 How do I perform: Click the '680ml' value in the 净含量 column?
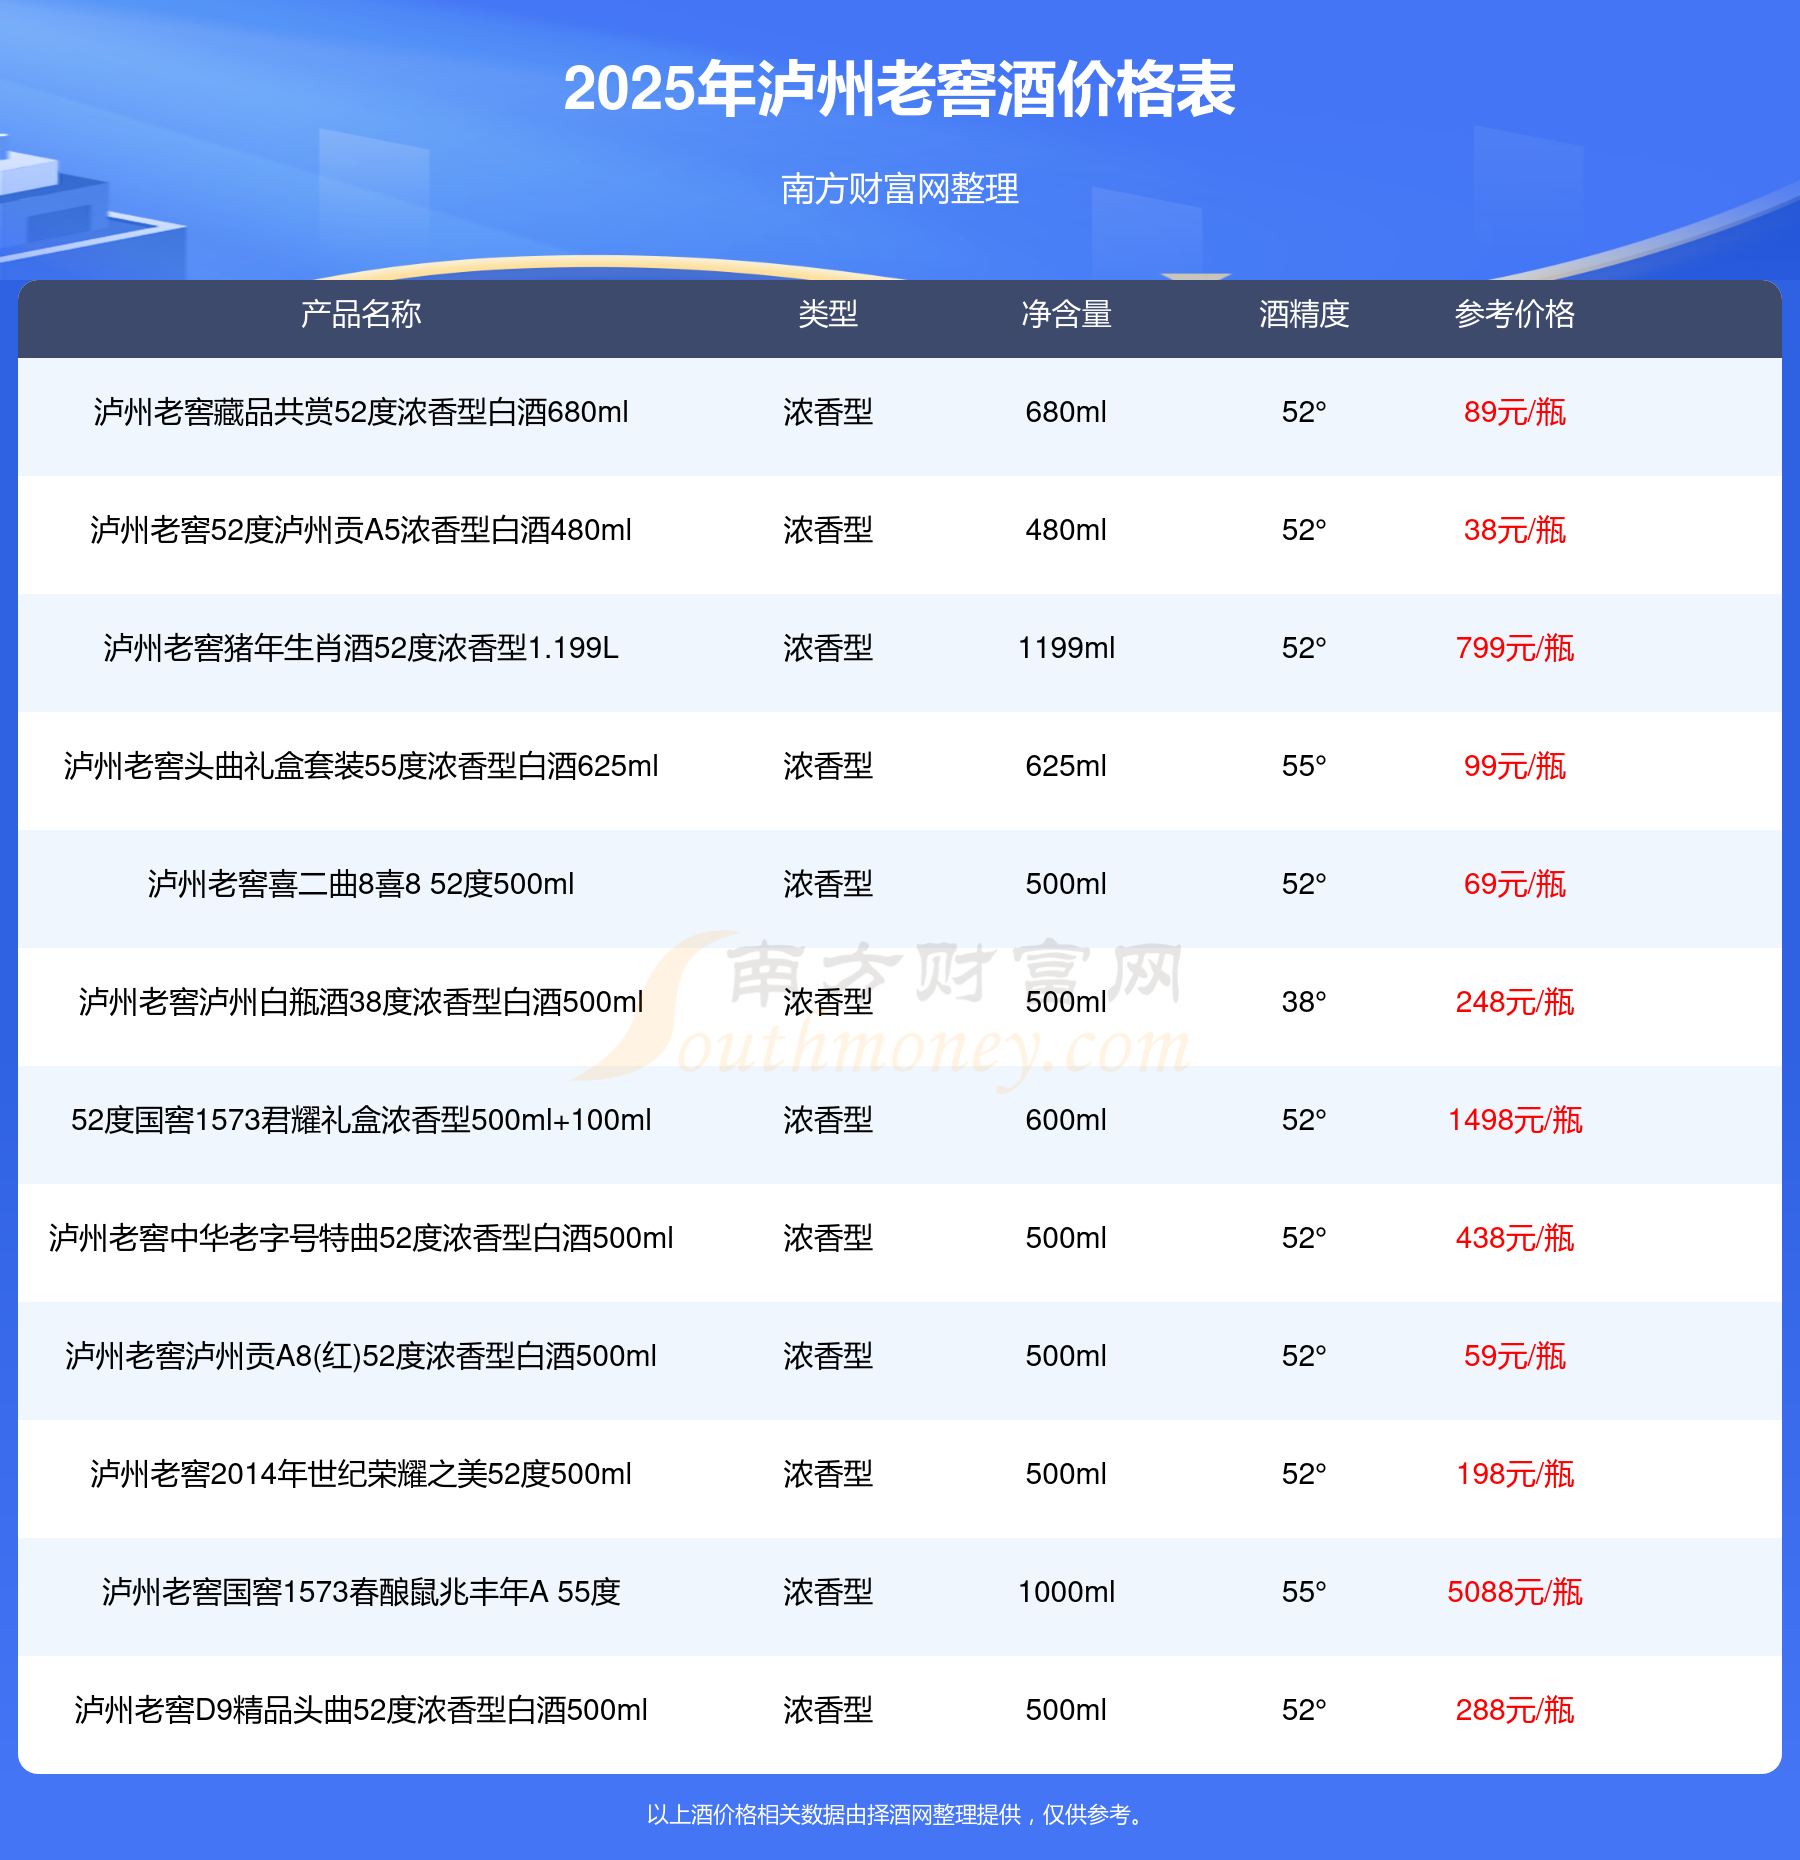(1066, 412)
